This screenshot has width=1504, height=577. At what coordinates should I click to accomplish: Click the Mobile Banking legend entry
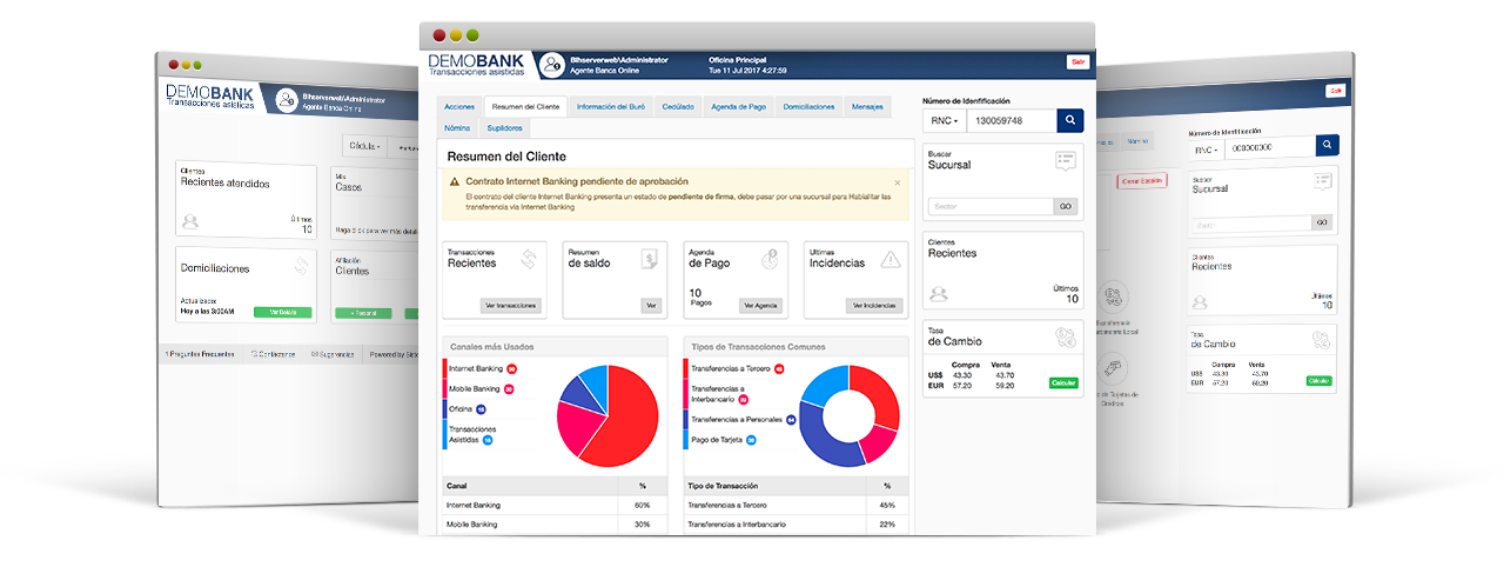(480, 389)
